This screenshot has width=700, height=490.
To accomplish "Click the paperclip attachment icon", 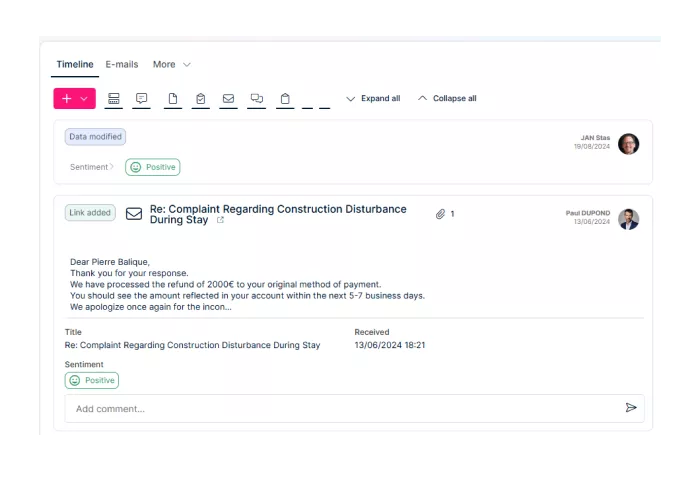I will click(x=441, y=214).
